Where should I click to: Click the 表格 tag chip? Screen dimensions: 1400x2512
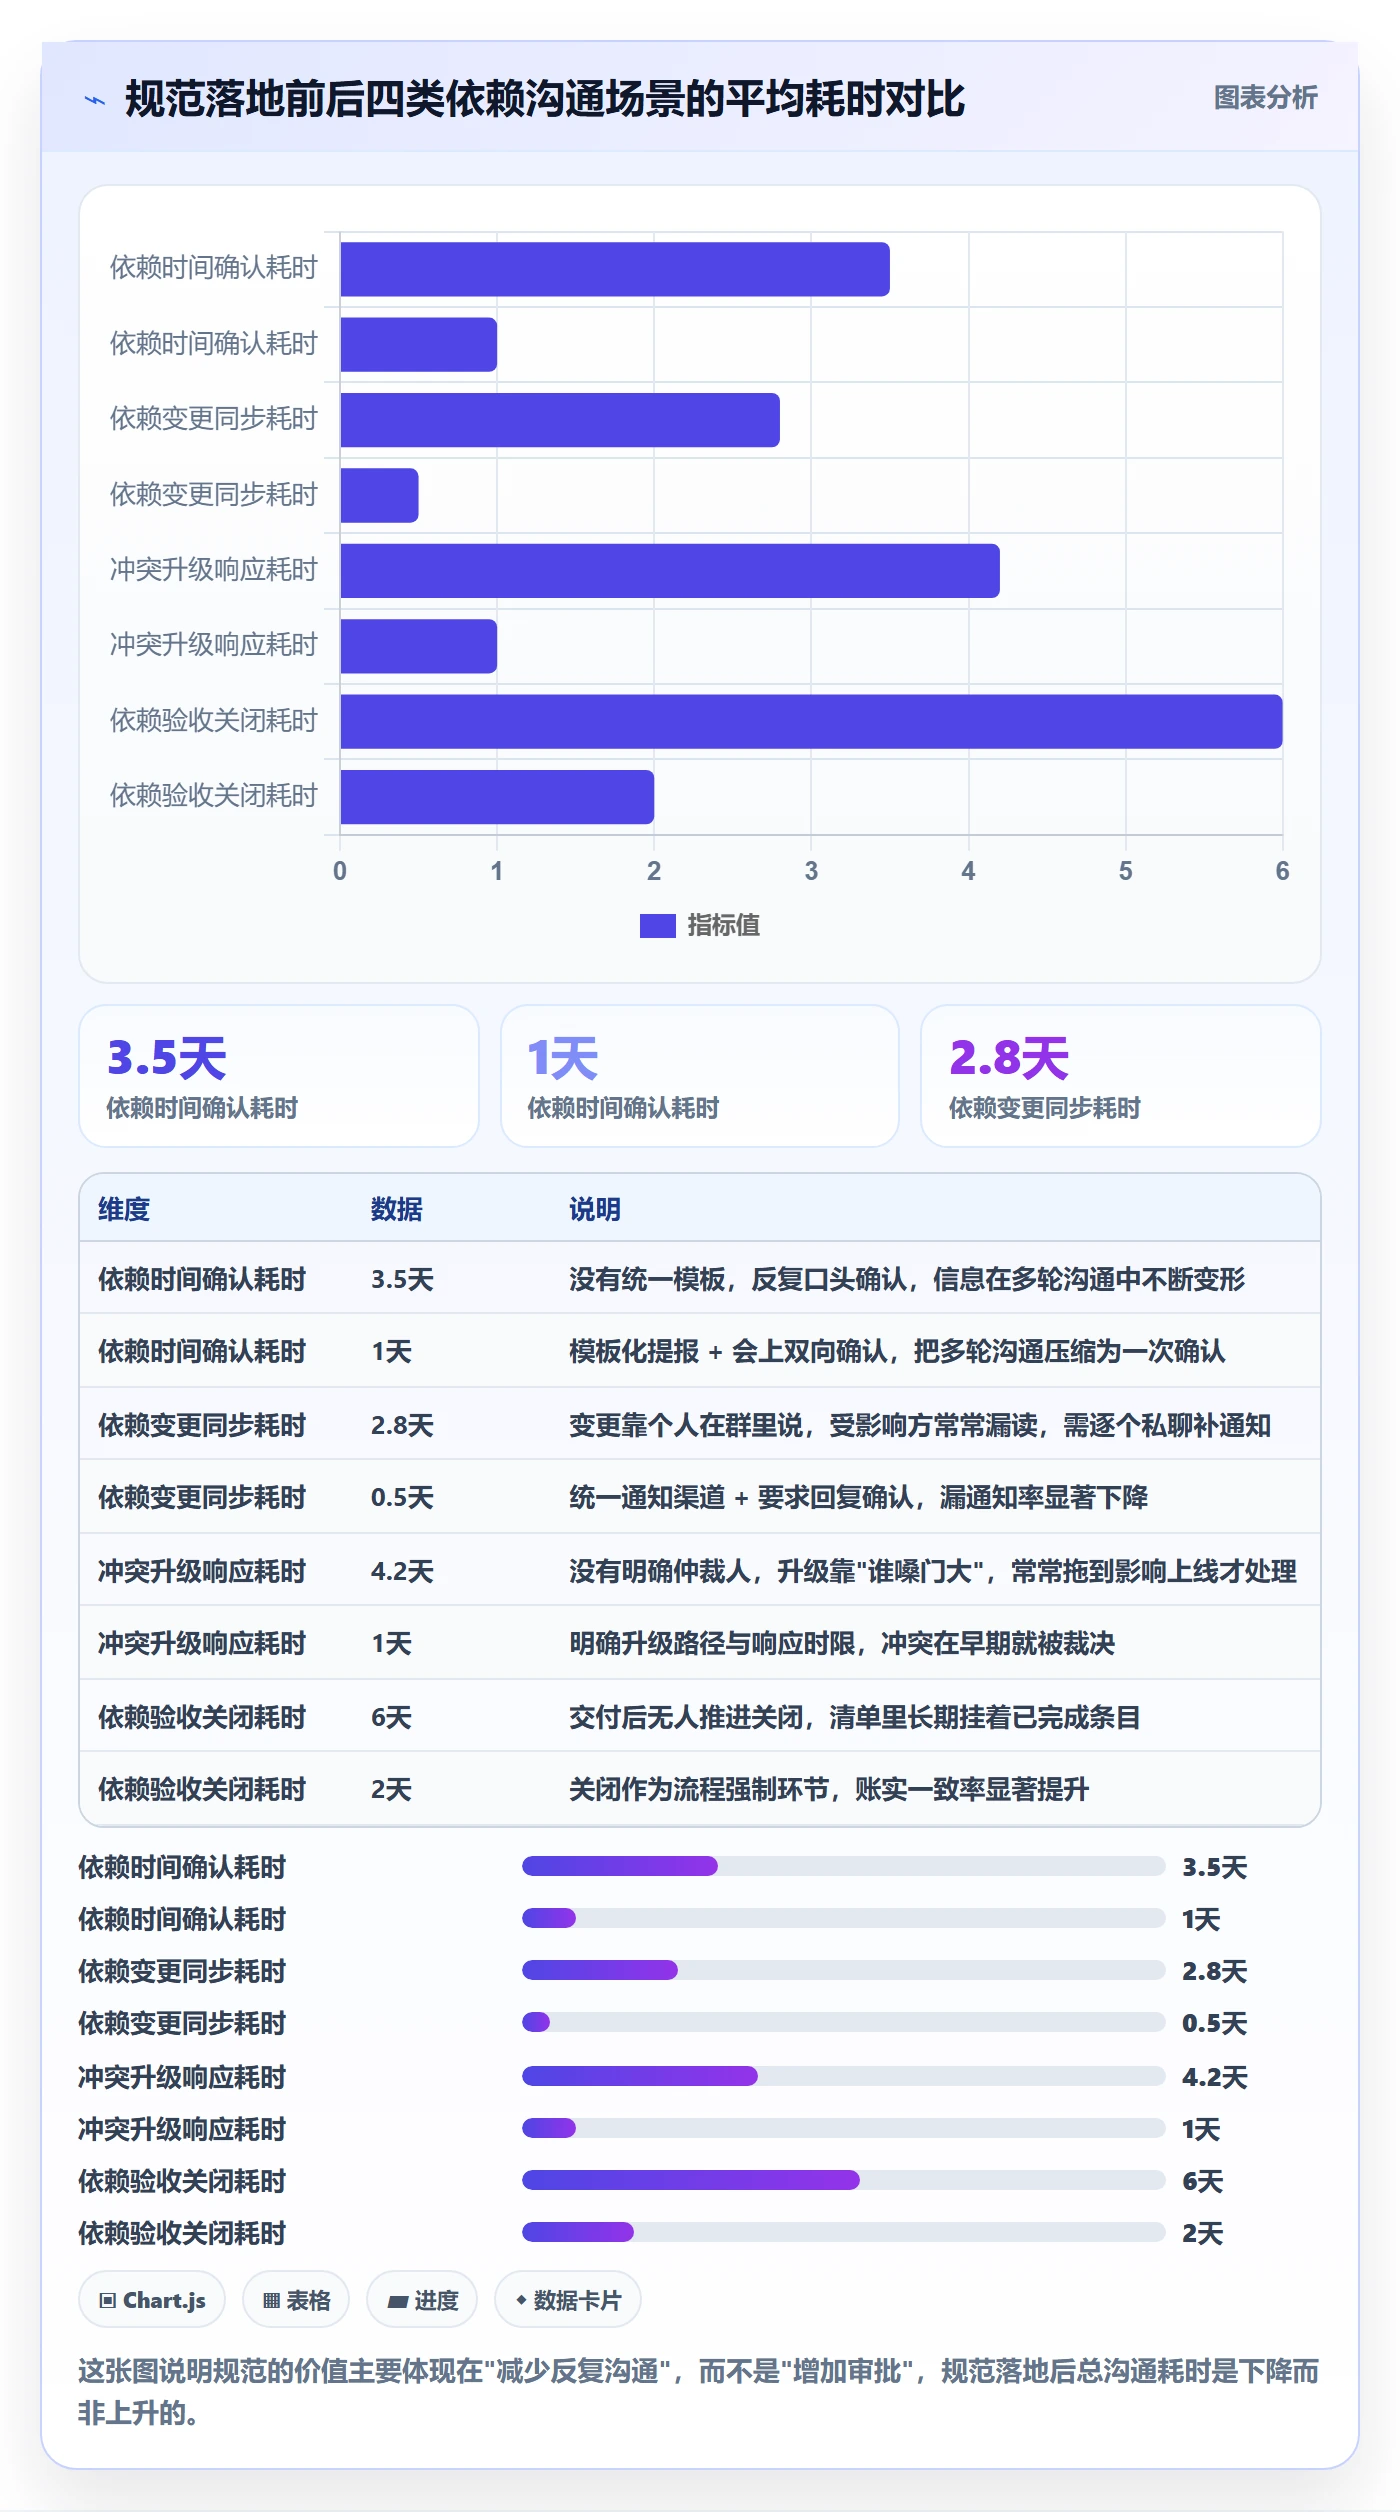(x=296, y=2300)
